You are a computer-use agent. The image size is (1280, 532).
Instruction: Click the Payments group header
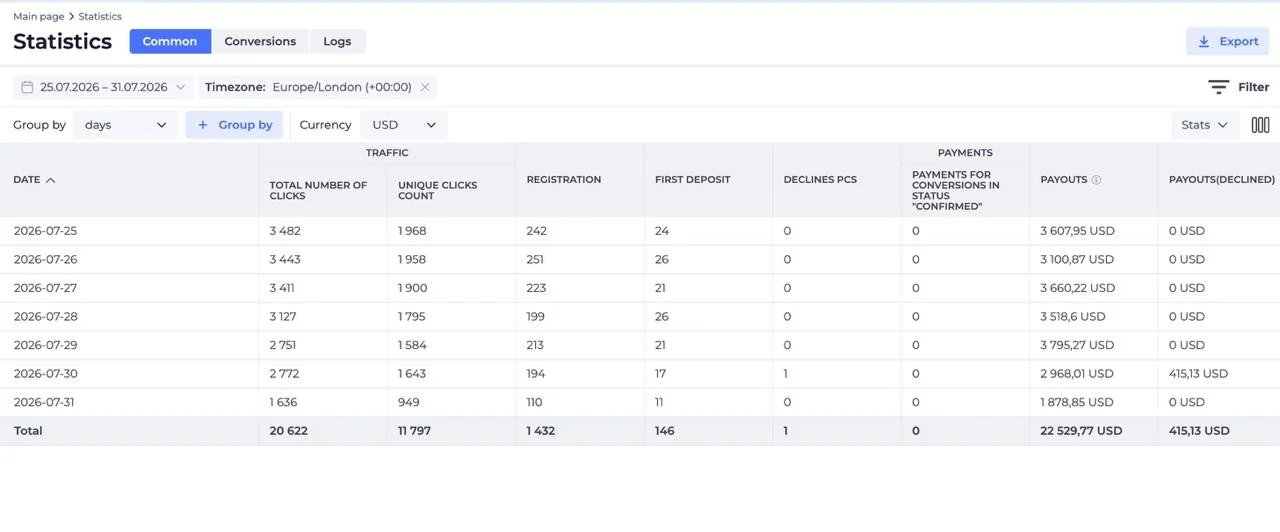pyautogui.click(x=965, y=153)
